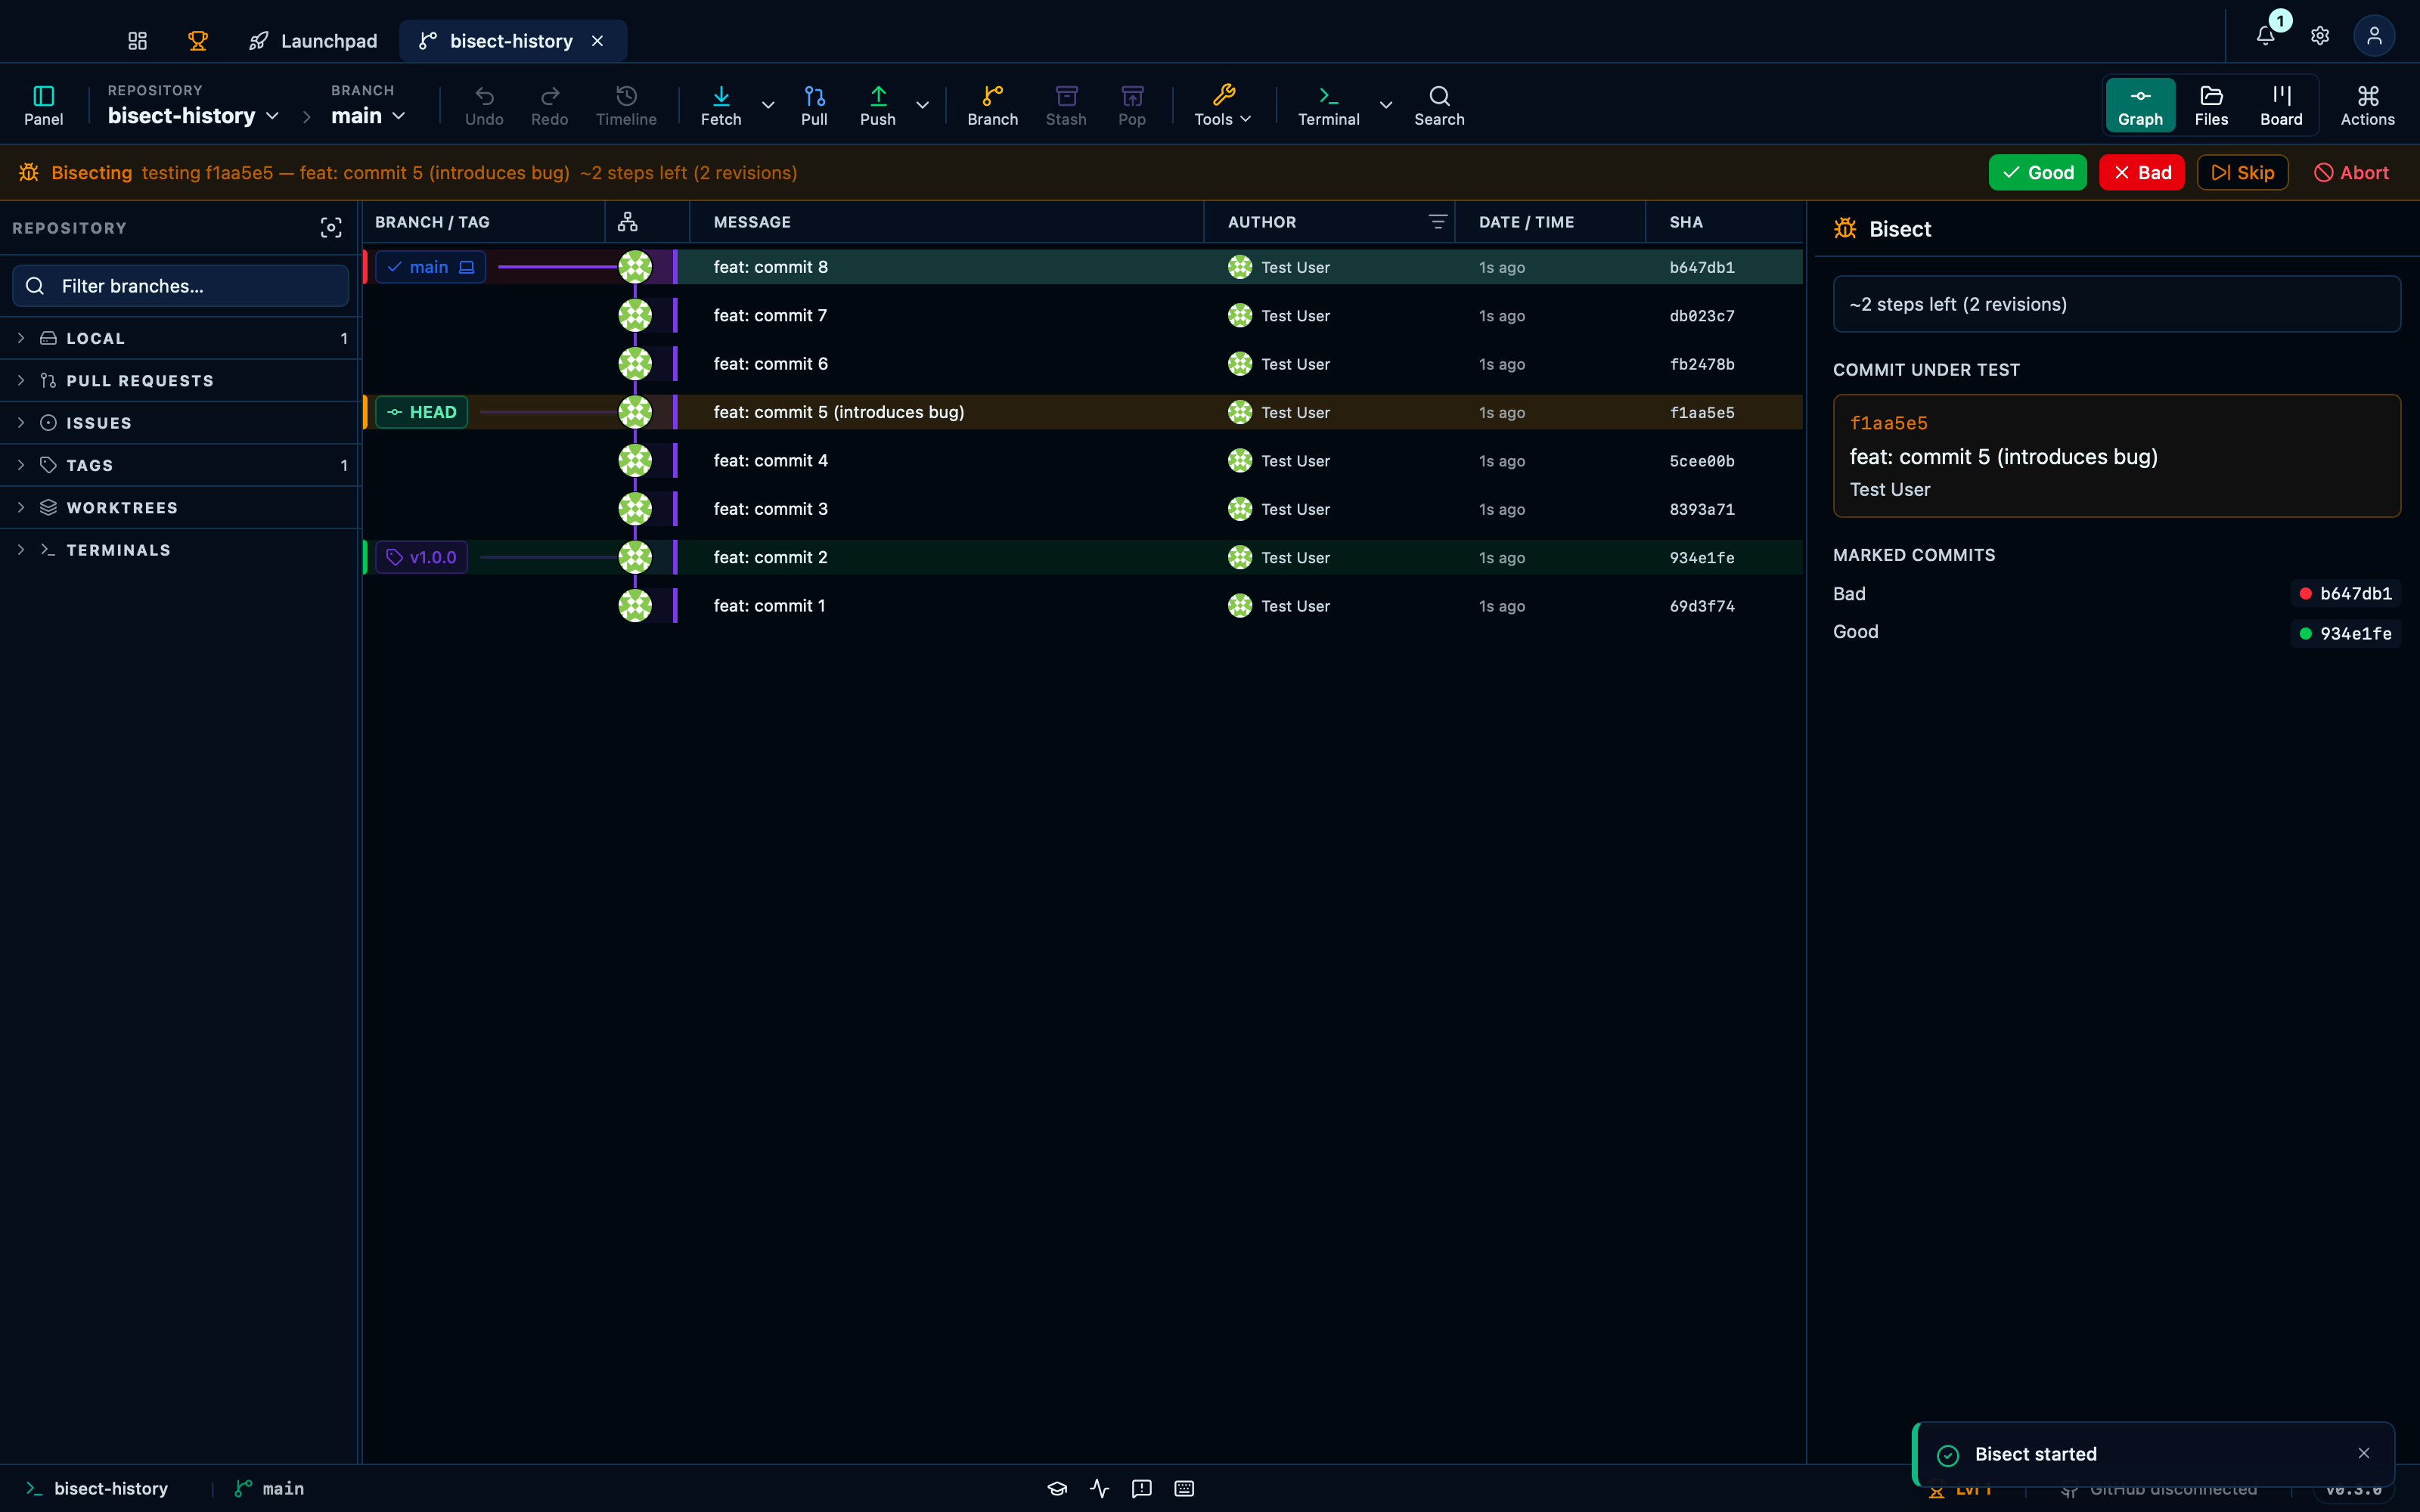
Task: Abort the bisect session
Action: pos(2351,173)
